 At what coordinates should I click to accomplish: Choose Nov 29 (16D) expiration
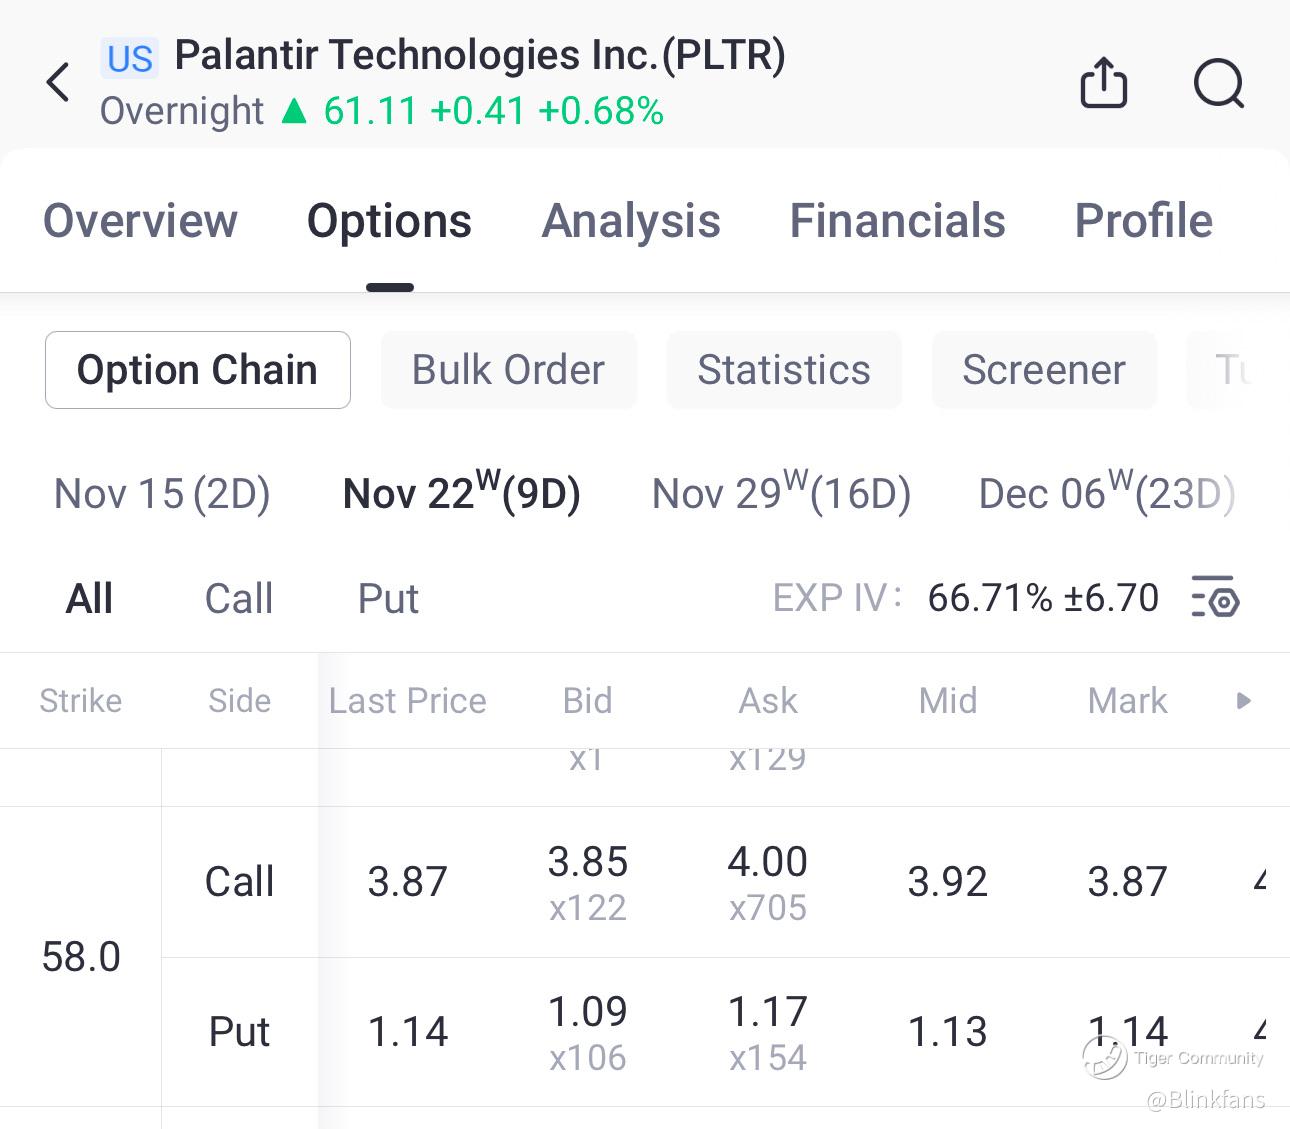pyautogui.click(x=781, y=494)
